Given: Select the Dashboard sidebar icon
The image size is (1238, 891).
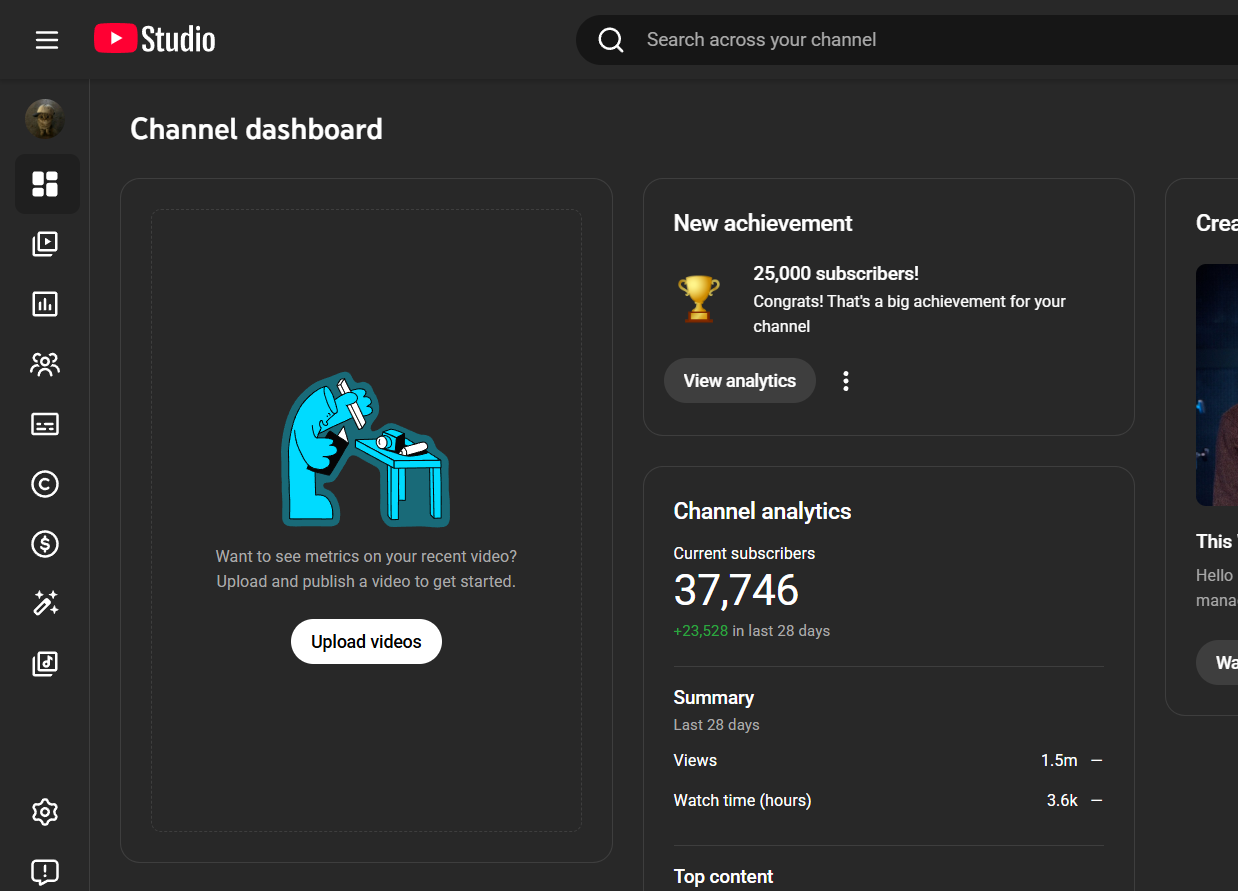Looking at the screenshot, I should point(45,184).
